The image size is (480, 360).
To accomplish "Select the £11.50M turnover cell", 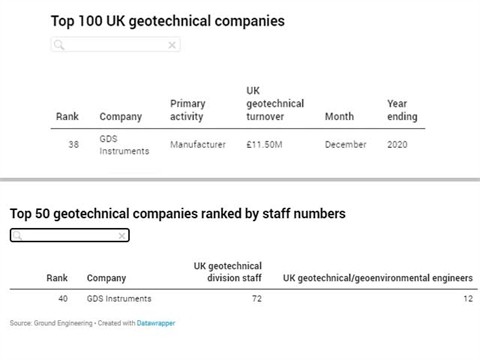I will tap(264, 145).
